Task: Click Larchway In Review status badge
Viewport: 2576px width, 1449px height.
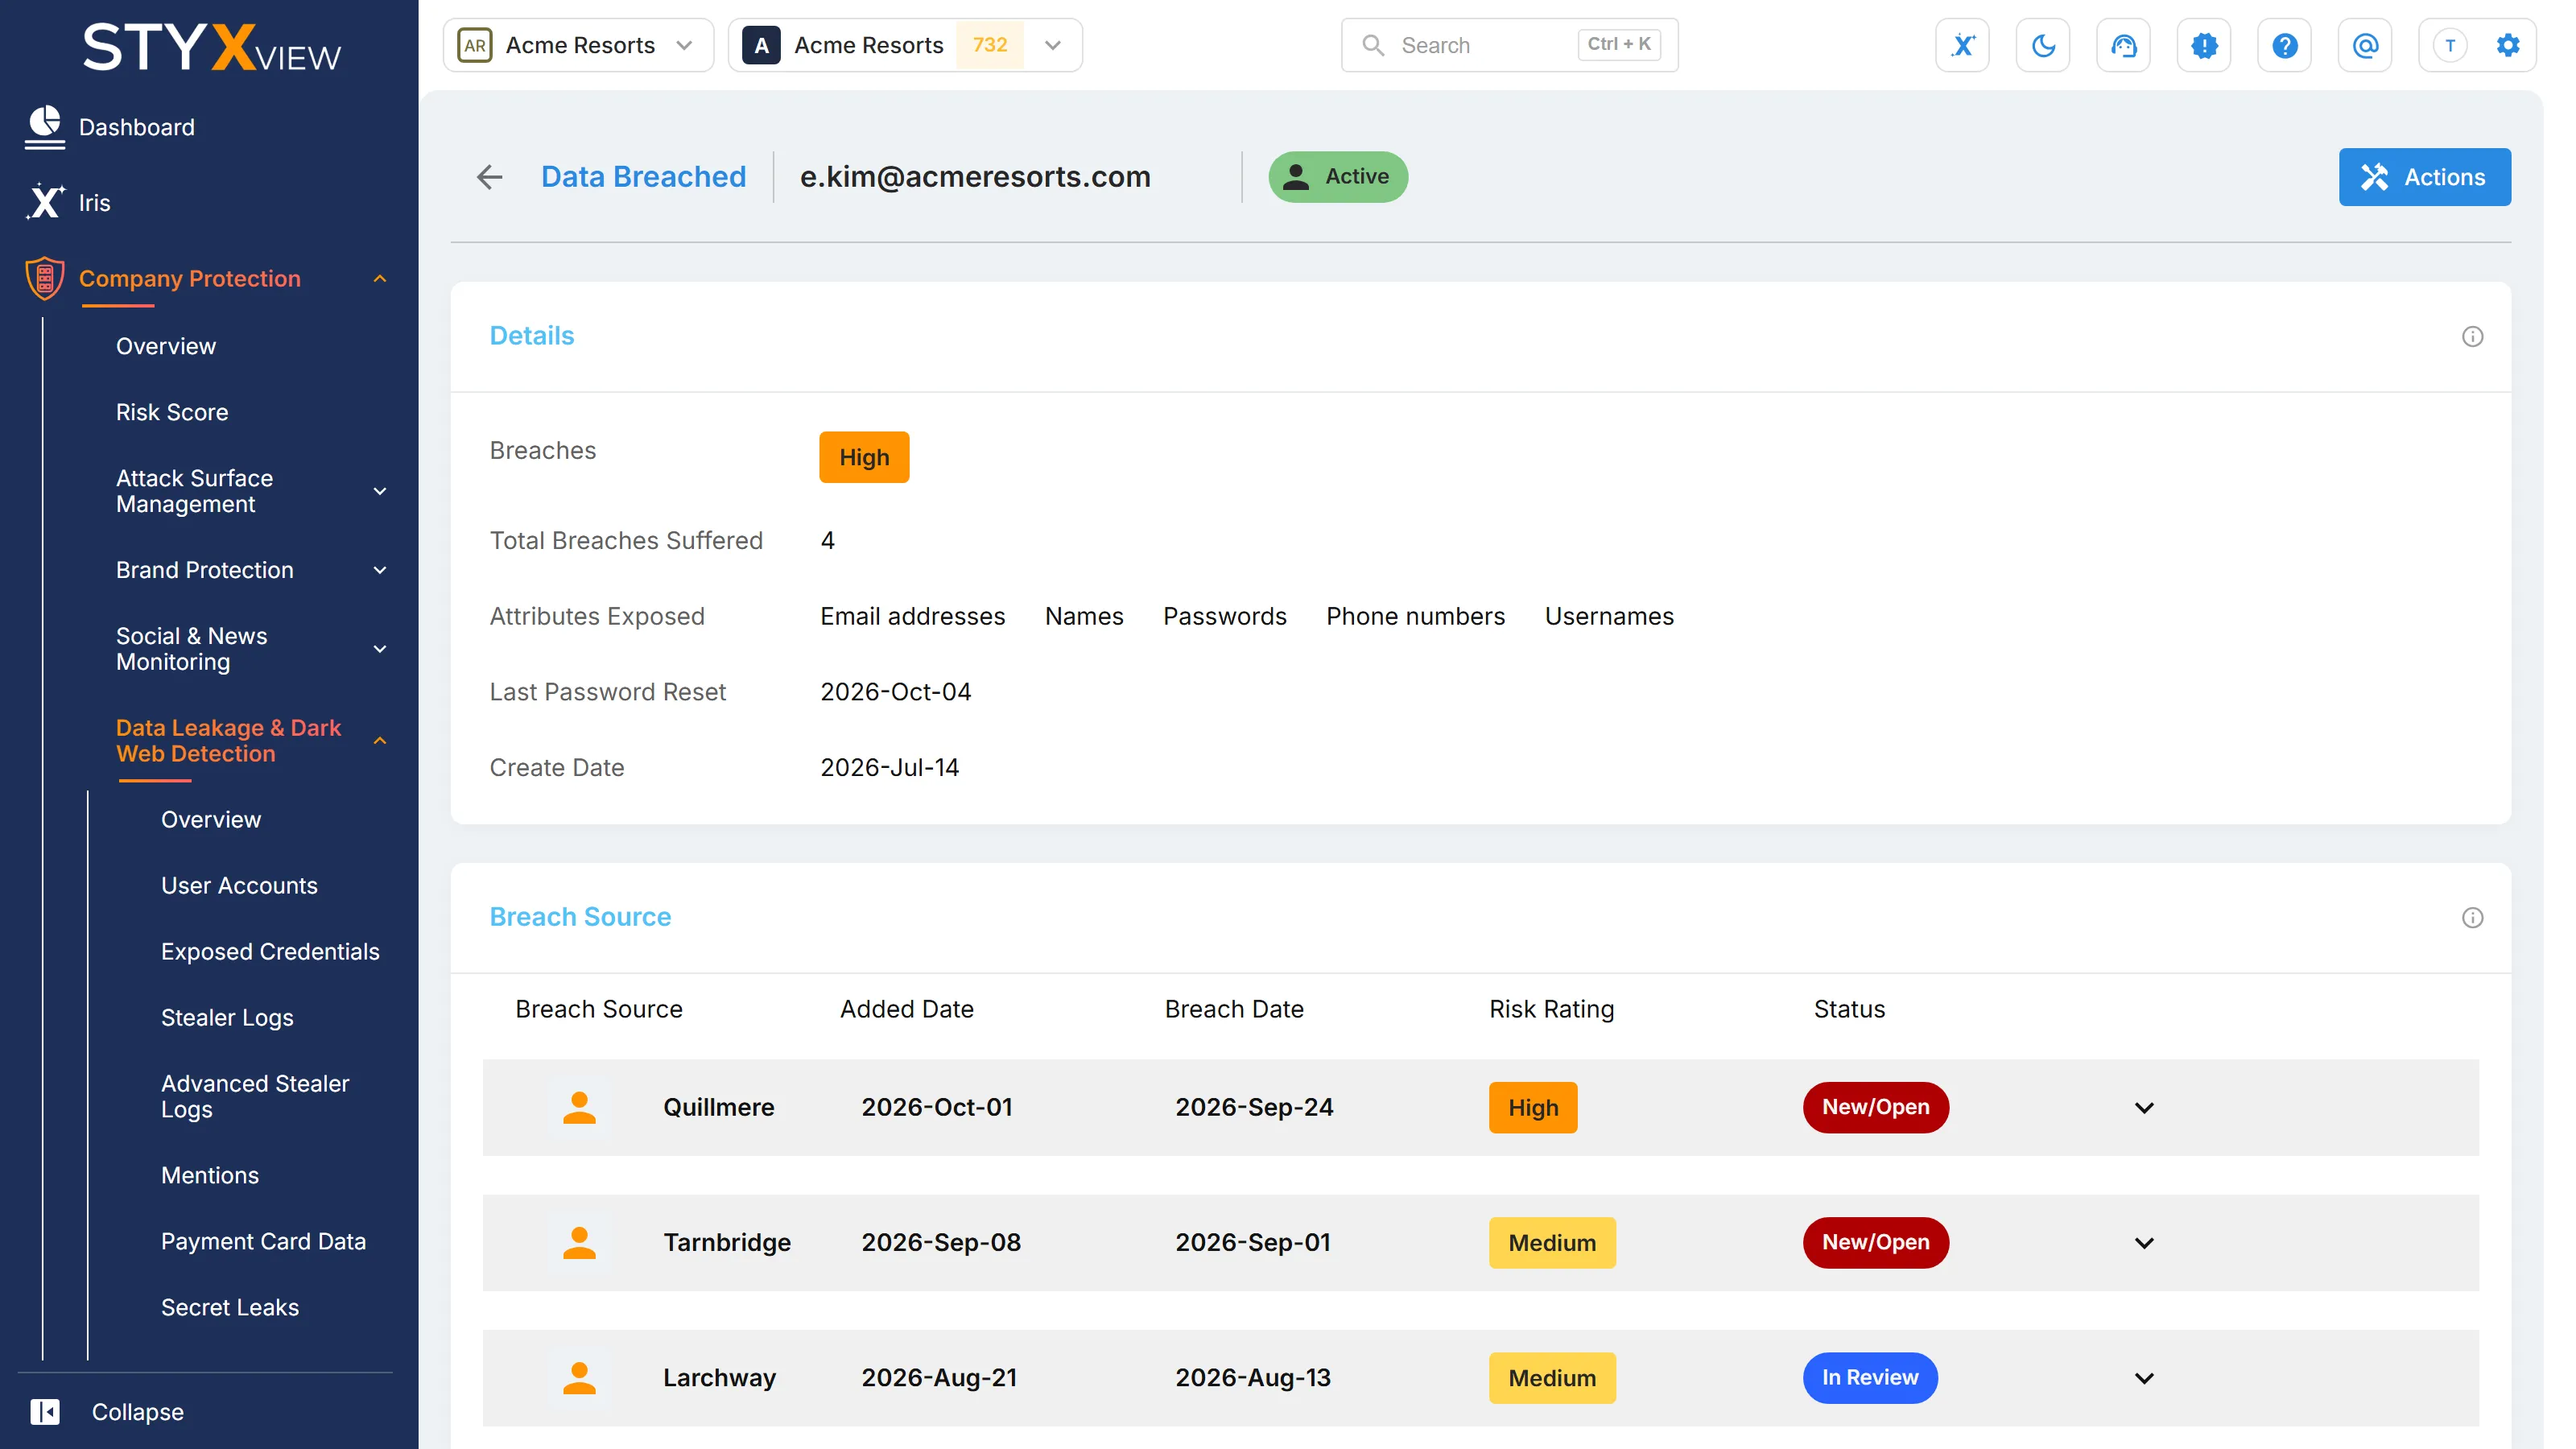Action: (1869, 1377)
